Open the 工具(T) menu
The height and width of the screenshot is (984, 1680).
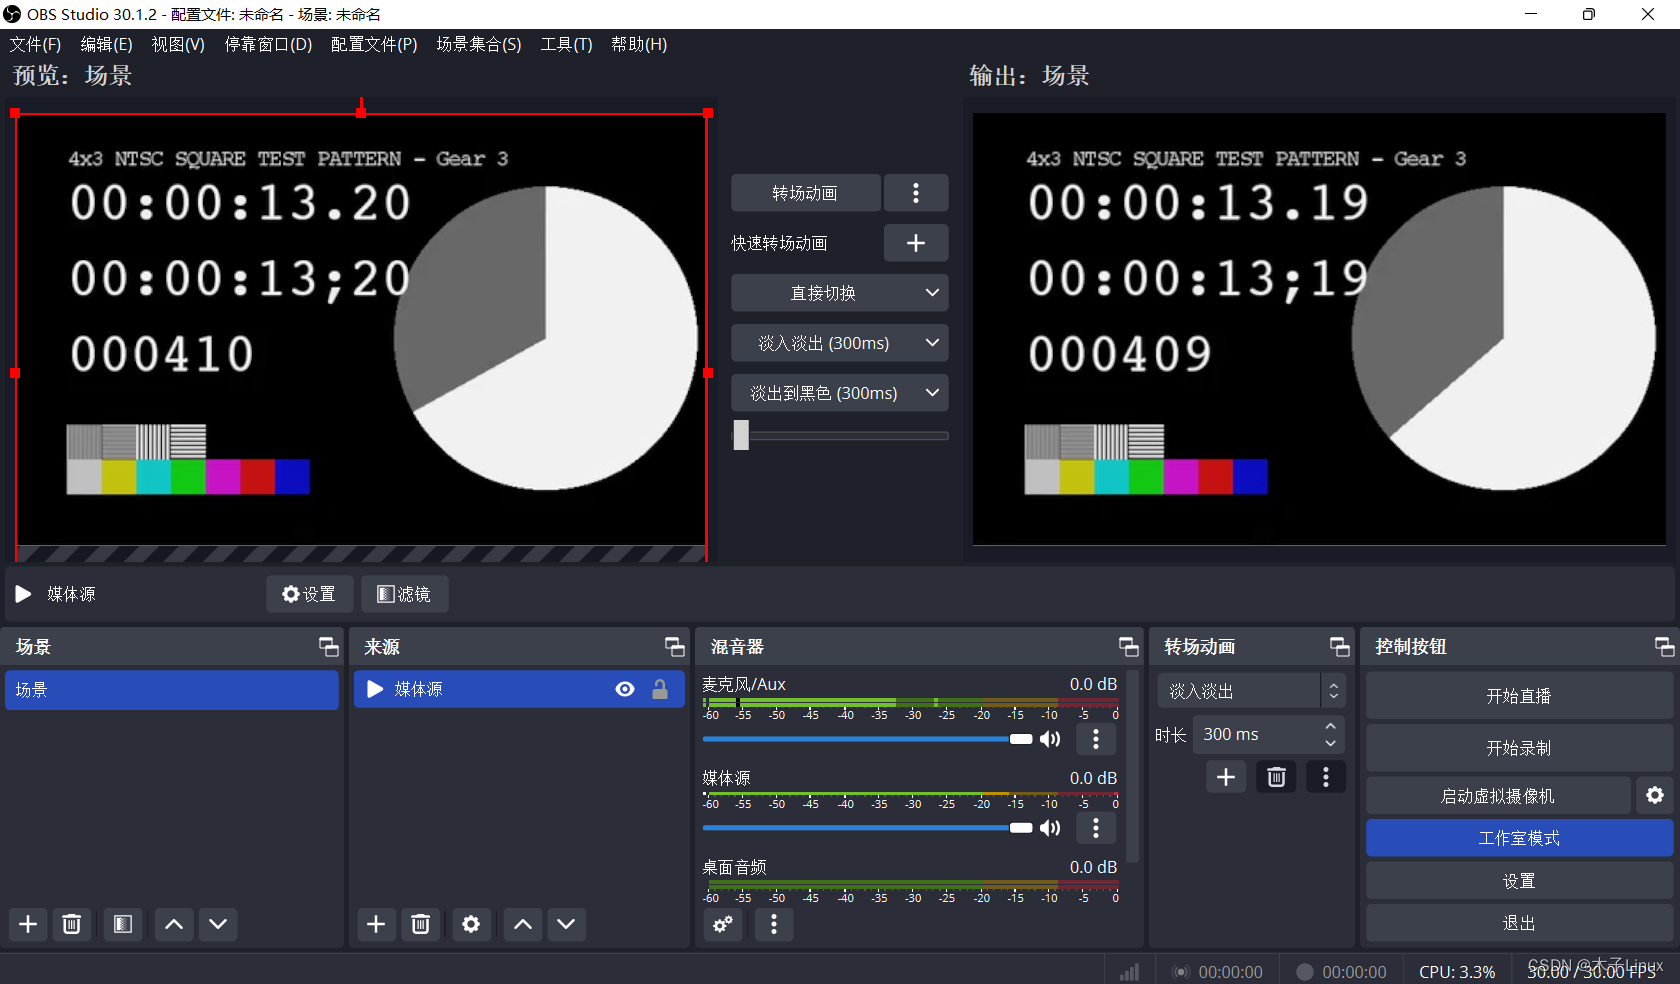coord(566,44)
